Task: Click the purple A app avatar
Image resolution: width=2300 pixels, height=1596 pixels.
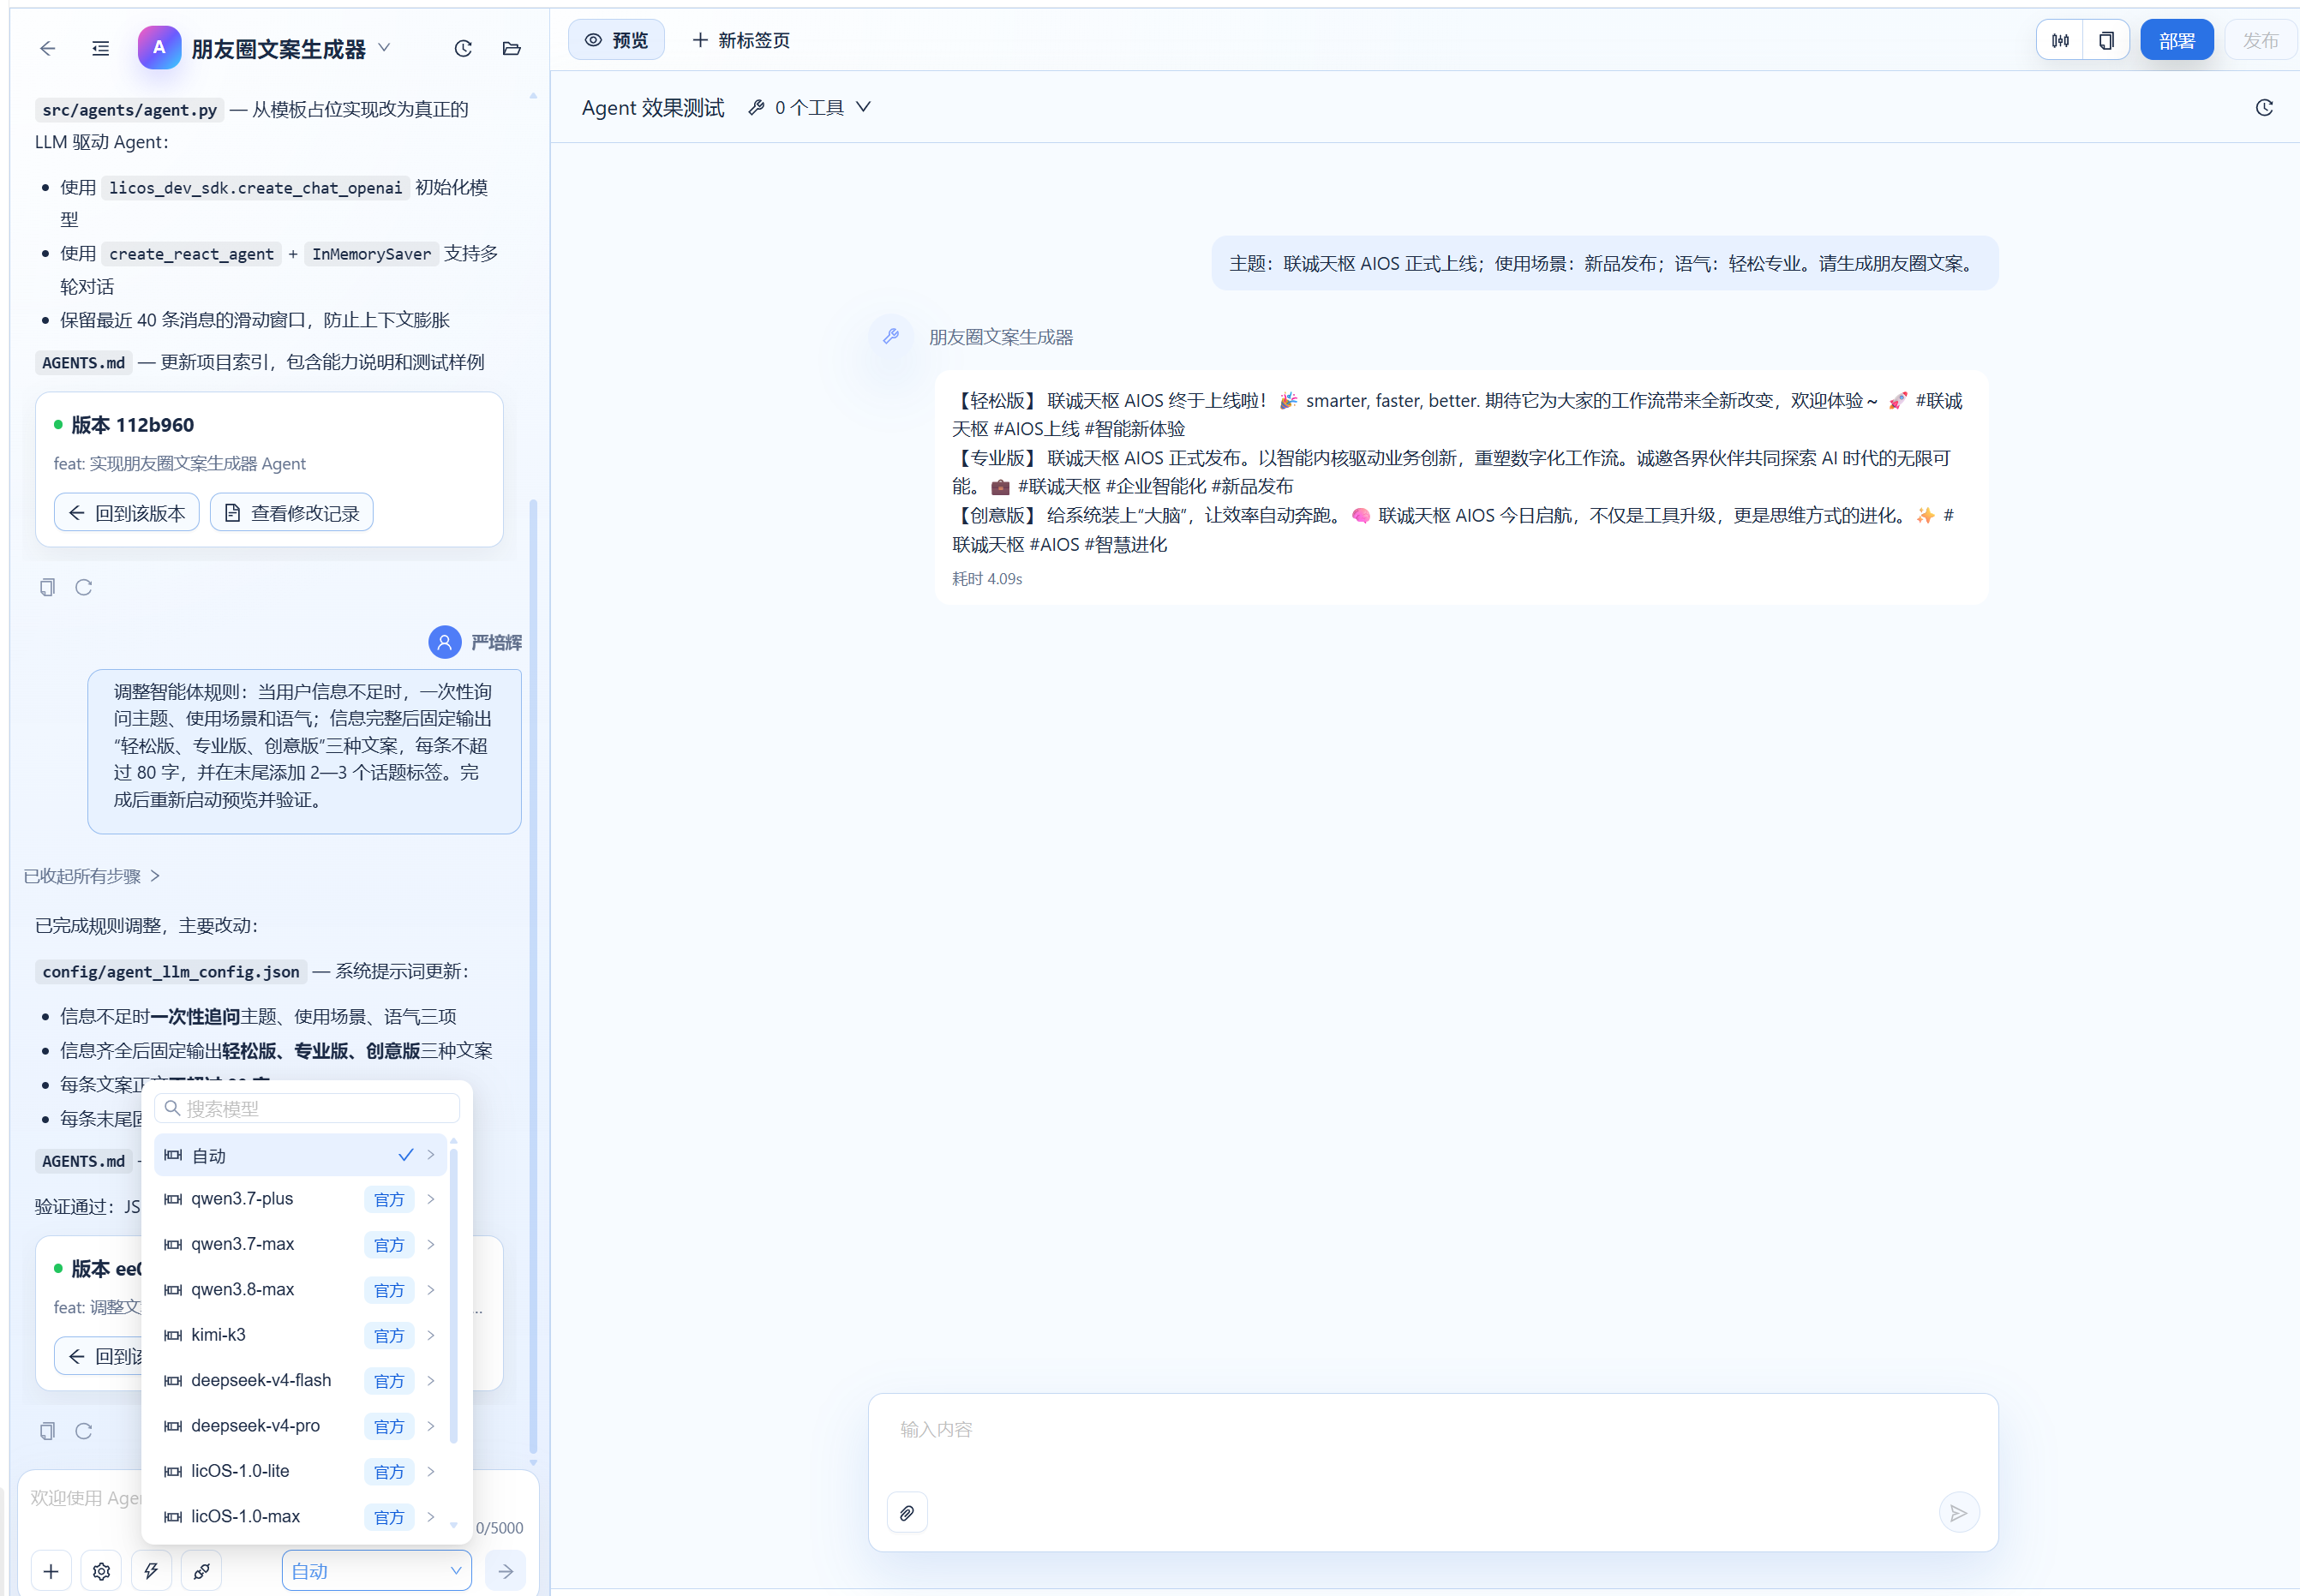Action: coord(159,47)
